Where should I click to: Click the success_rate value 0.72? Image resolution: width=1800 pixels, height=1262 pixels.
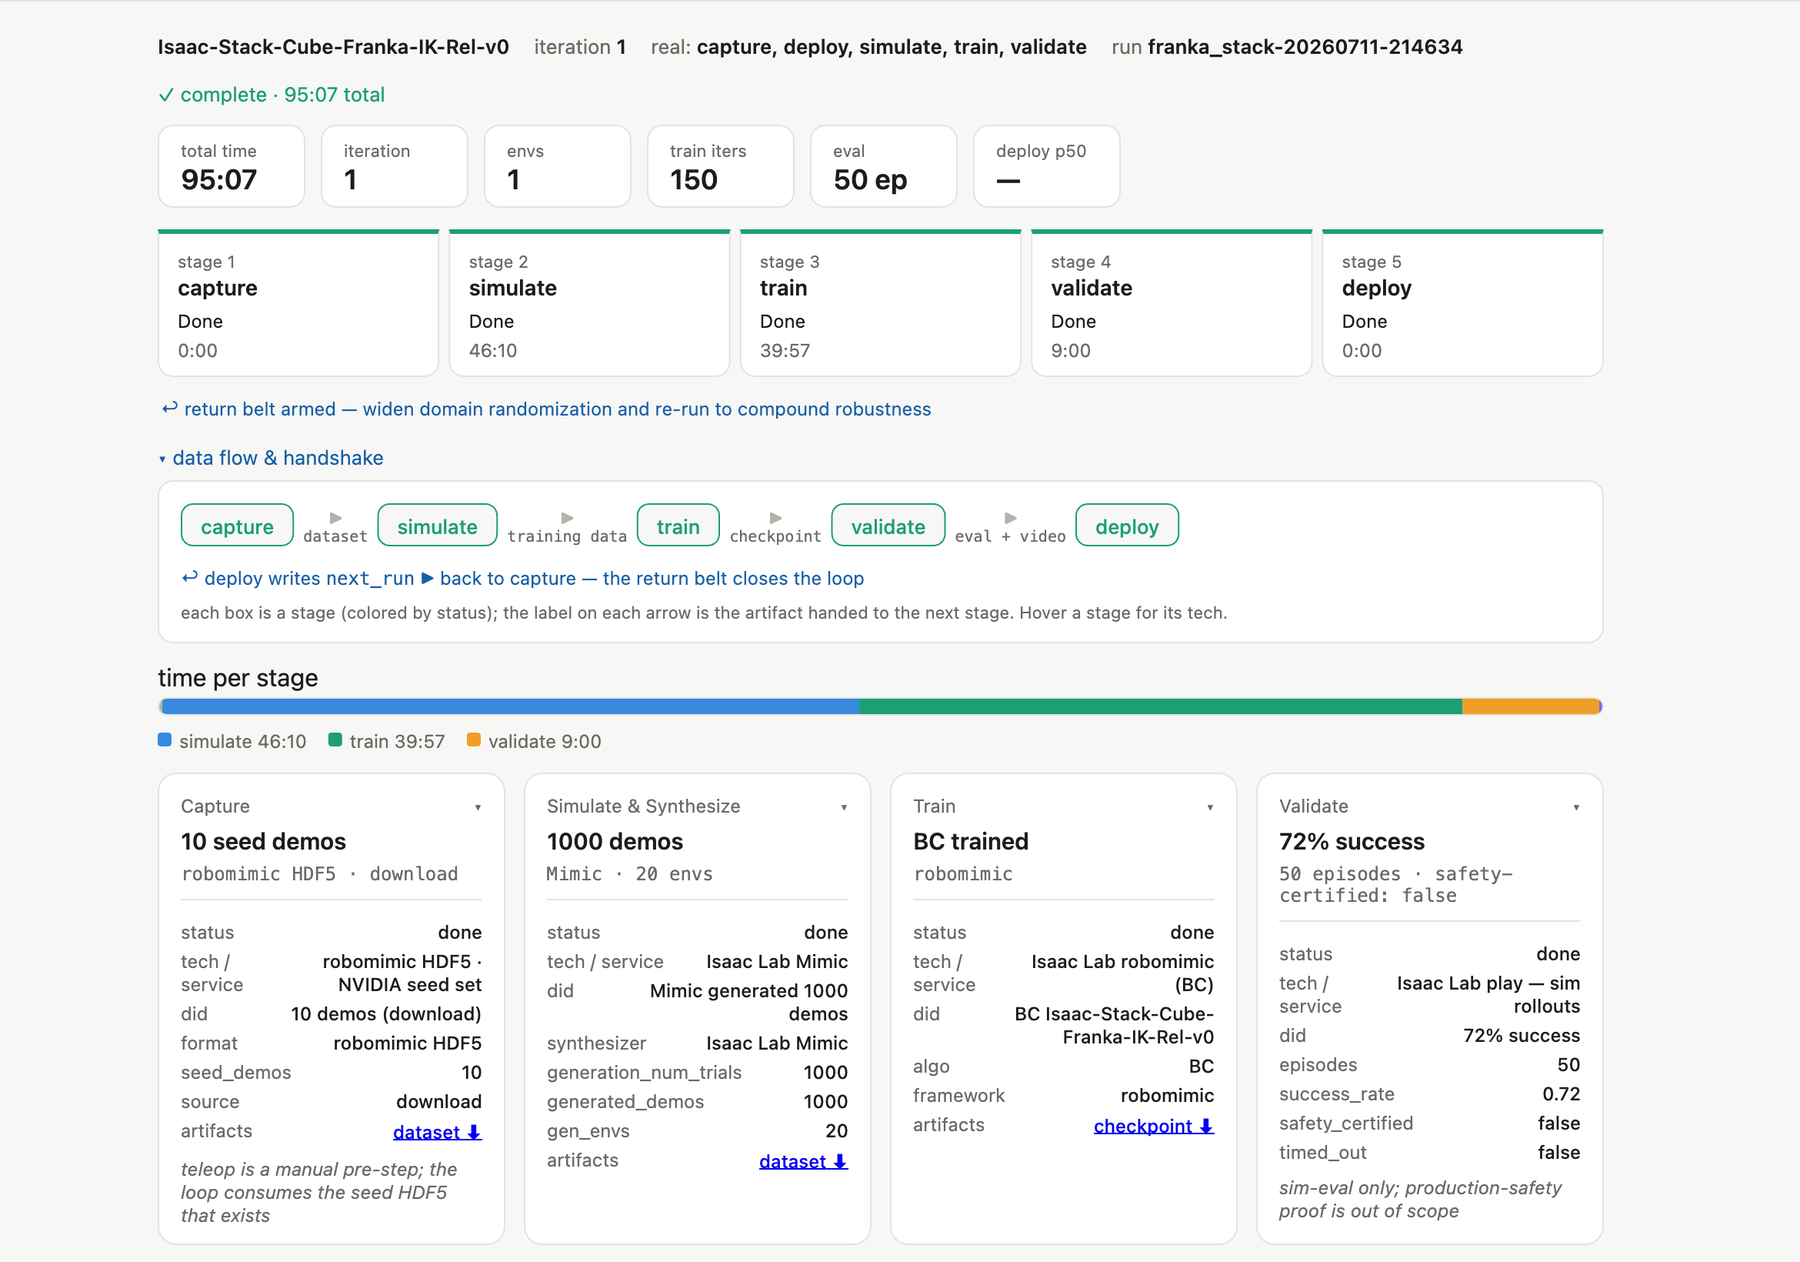(1561, 1094)
